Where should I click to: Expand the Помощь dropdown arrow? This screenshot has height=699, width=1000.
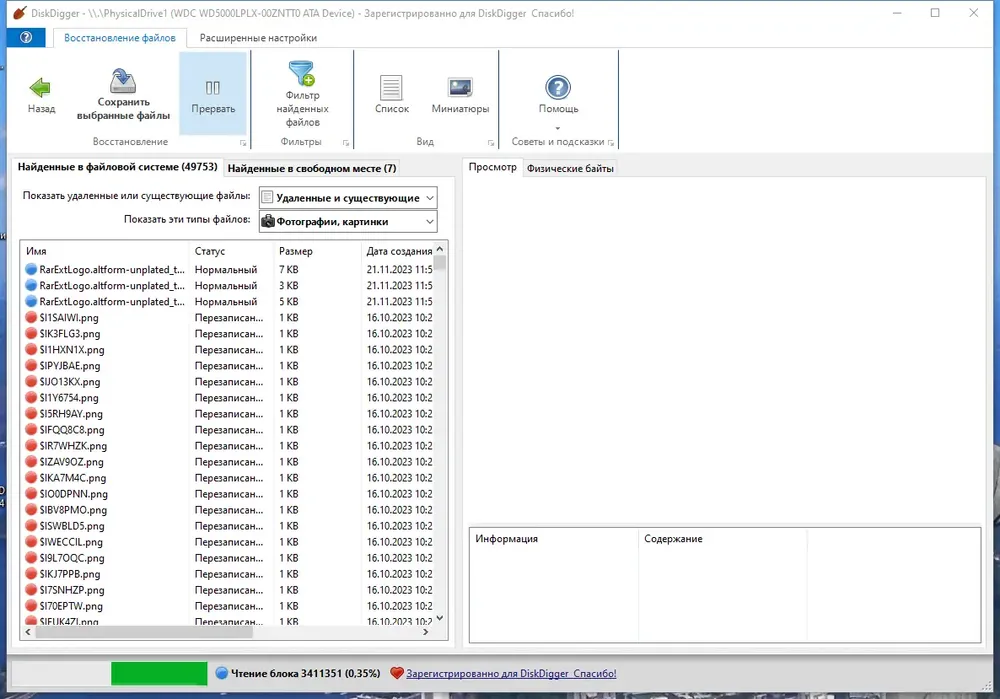pyautogui.click(x=557, y=128)
